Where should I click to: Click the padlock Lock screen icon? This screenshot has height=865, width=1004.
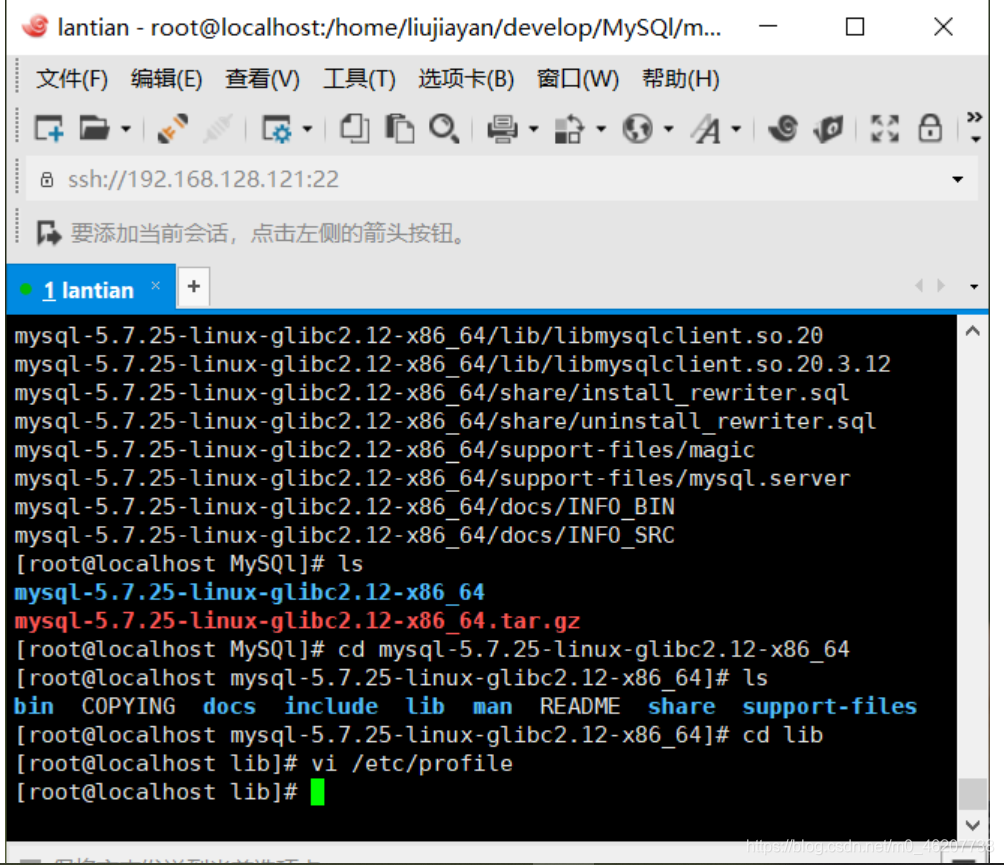(930, 128)
